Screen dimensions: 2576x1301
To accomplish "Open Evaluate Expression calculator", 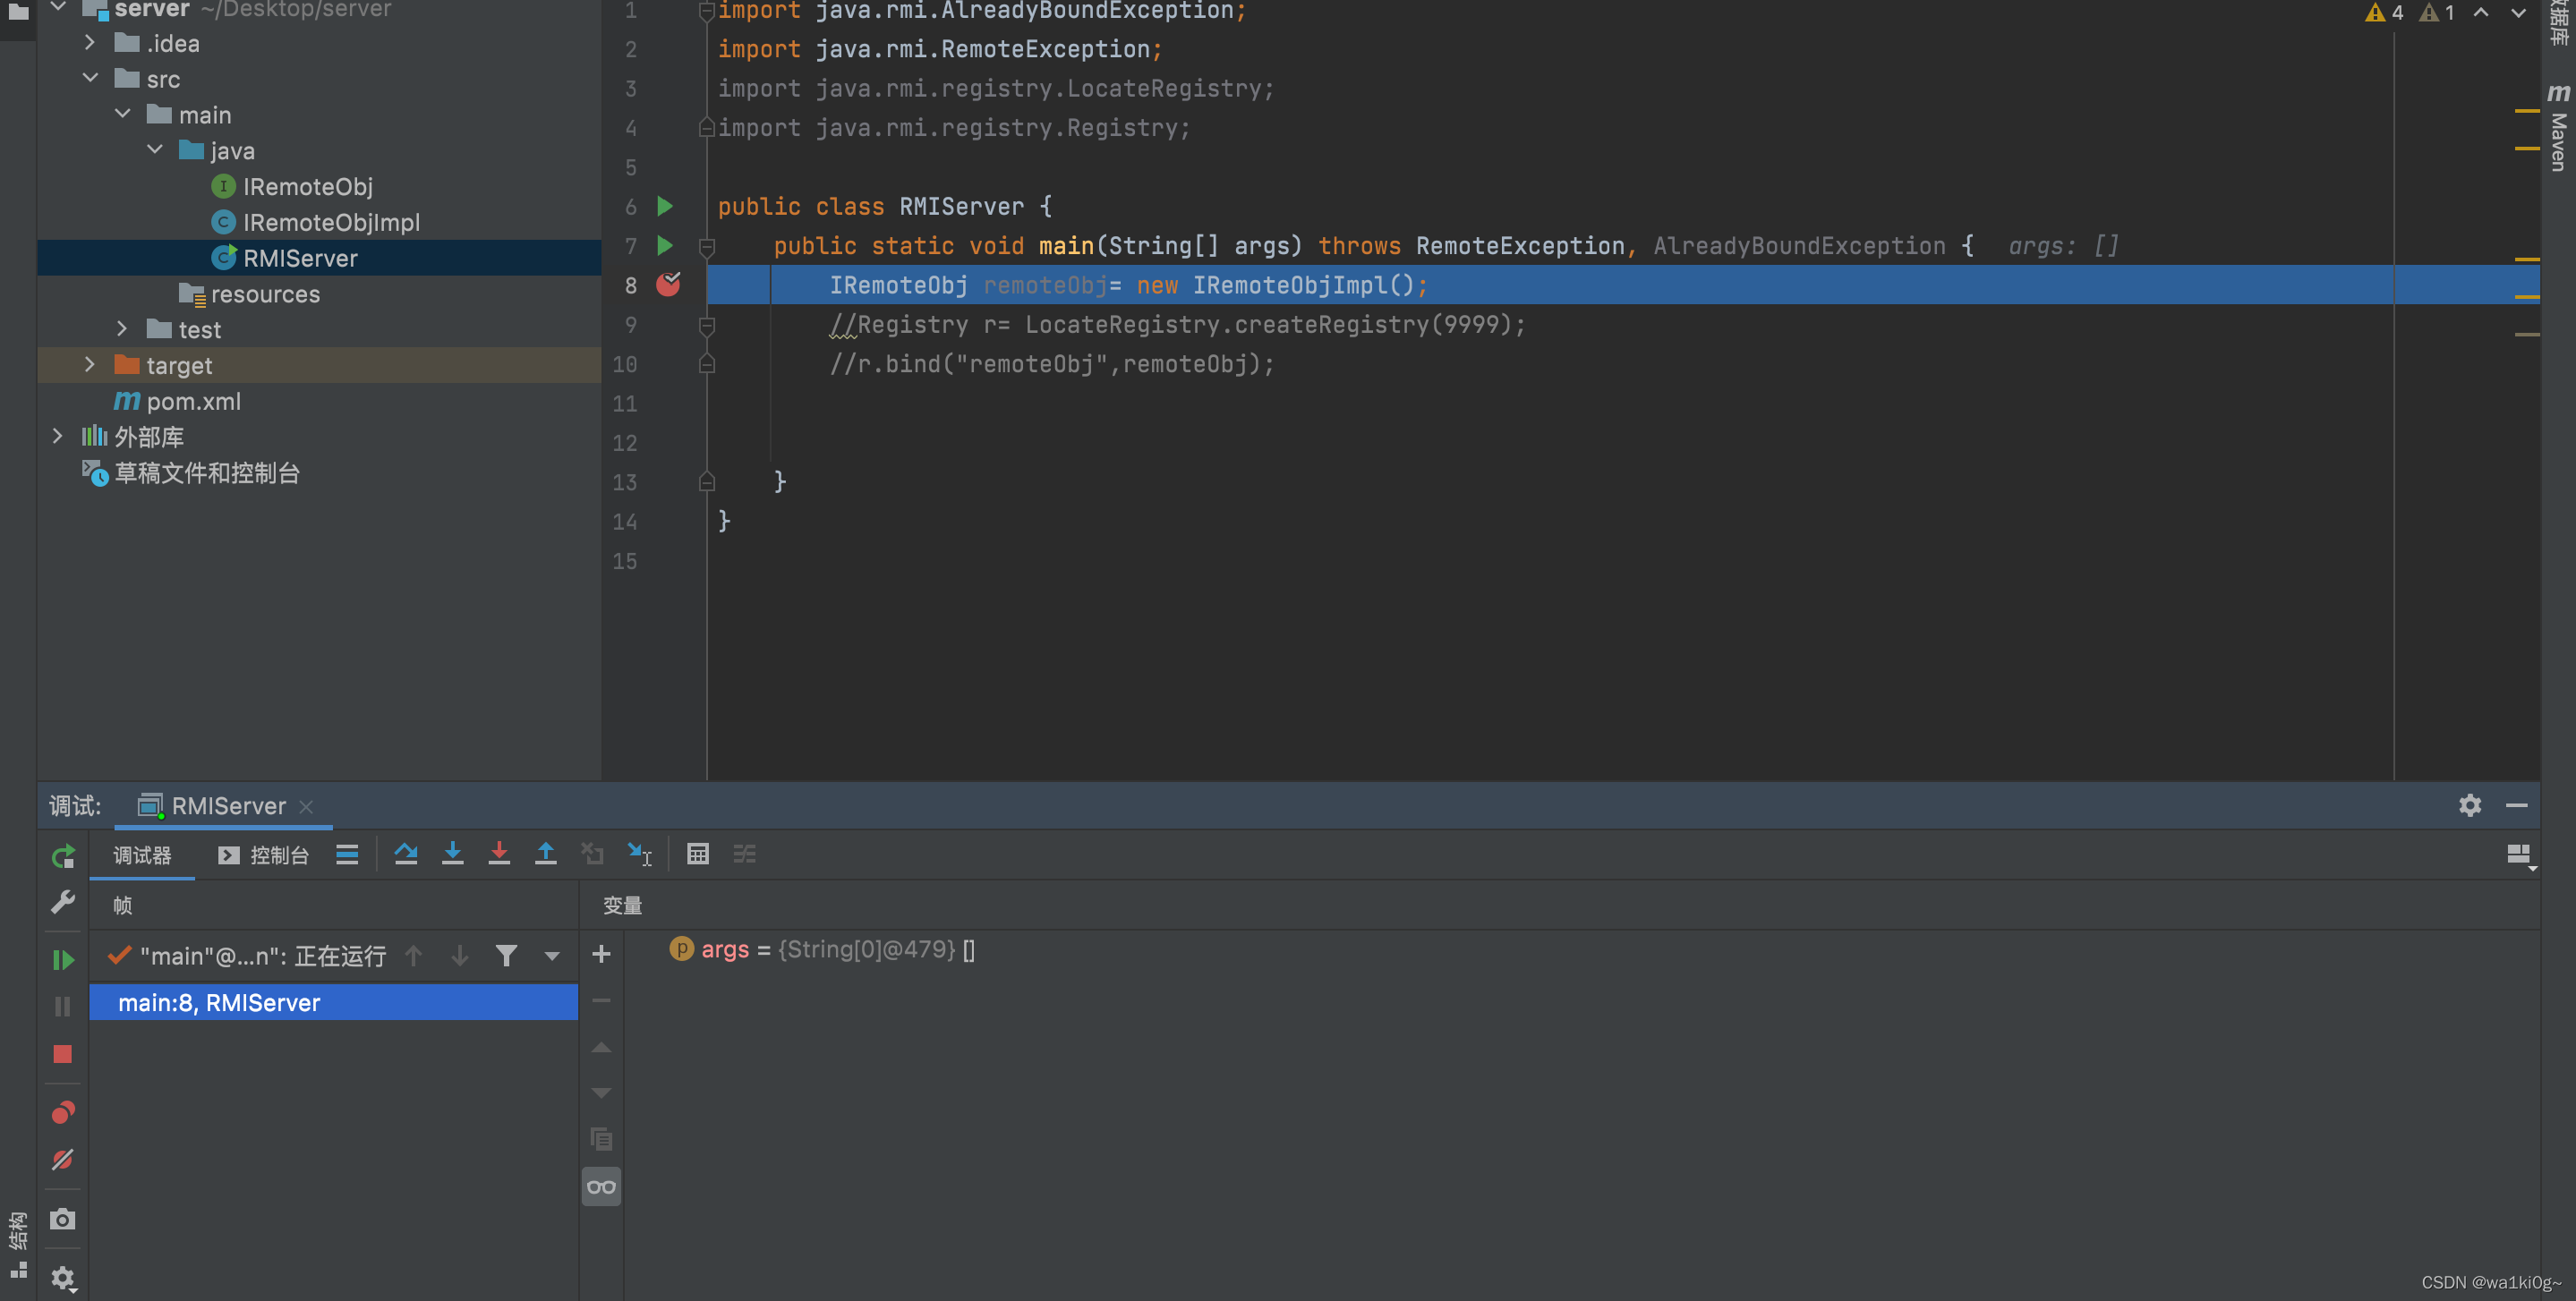I will click(x=698, y=854).
